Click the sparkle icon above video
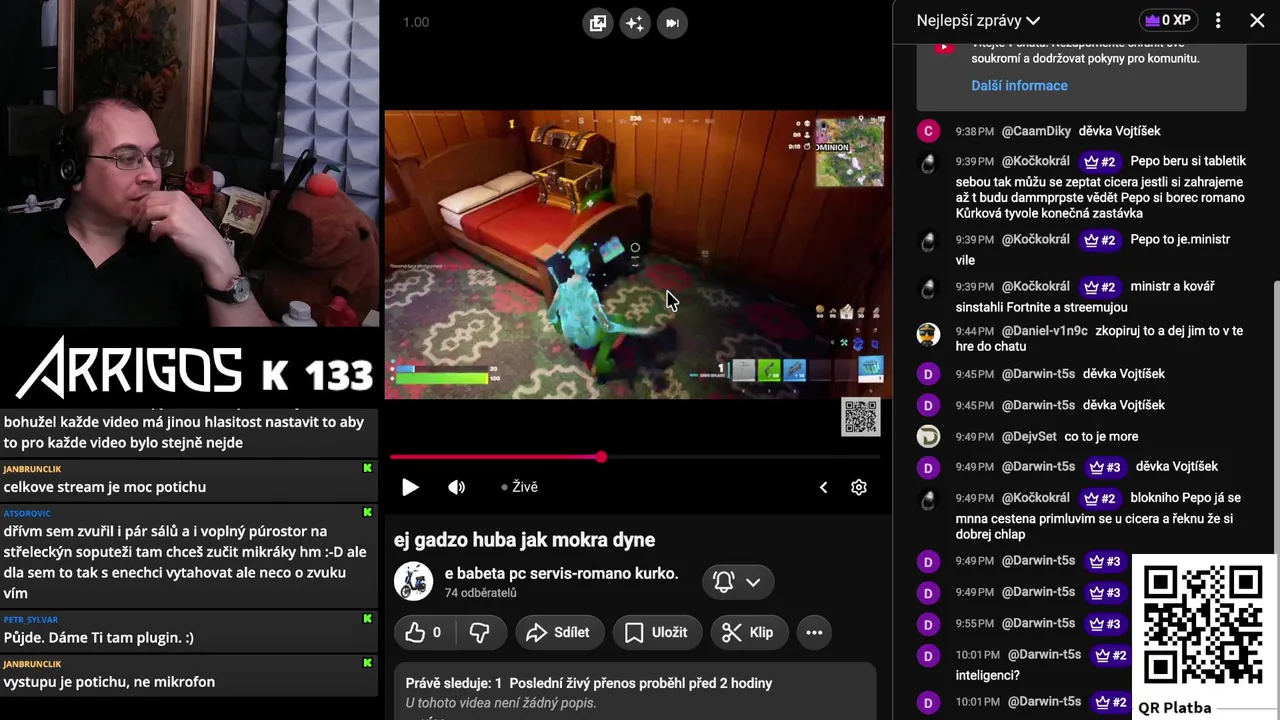Viewport: 1280px width, 720px height. pos(635,23)
